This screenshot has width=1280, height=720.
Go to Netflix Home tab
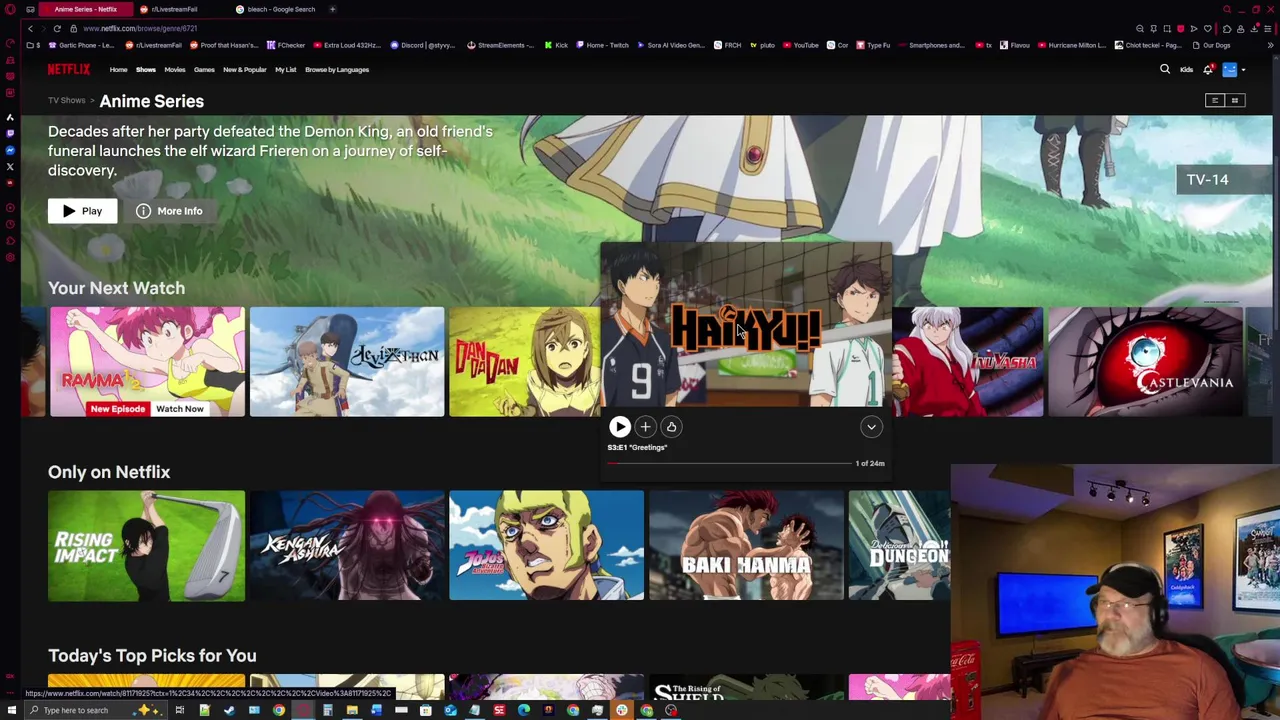pos(118,69)
